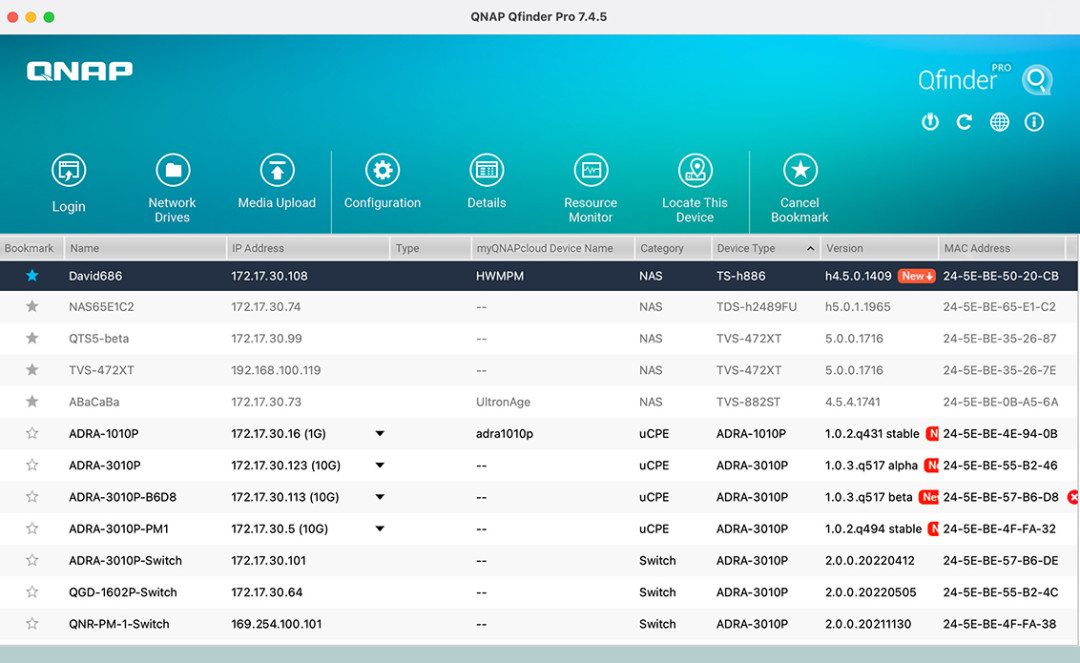This screenshot has width=1080, height=663.
Task: Sort by the Name column header
Action: (145, 248)
